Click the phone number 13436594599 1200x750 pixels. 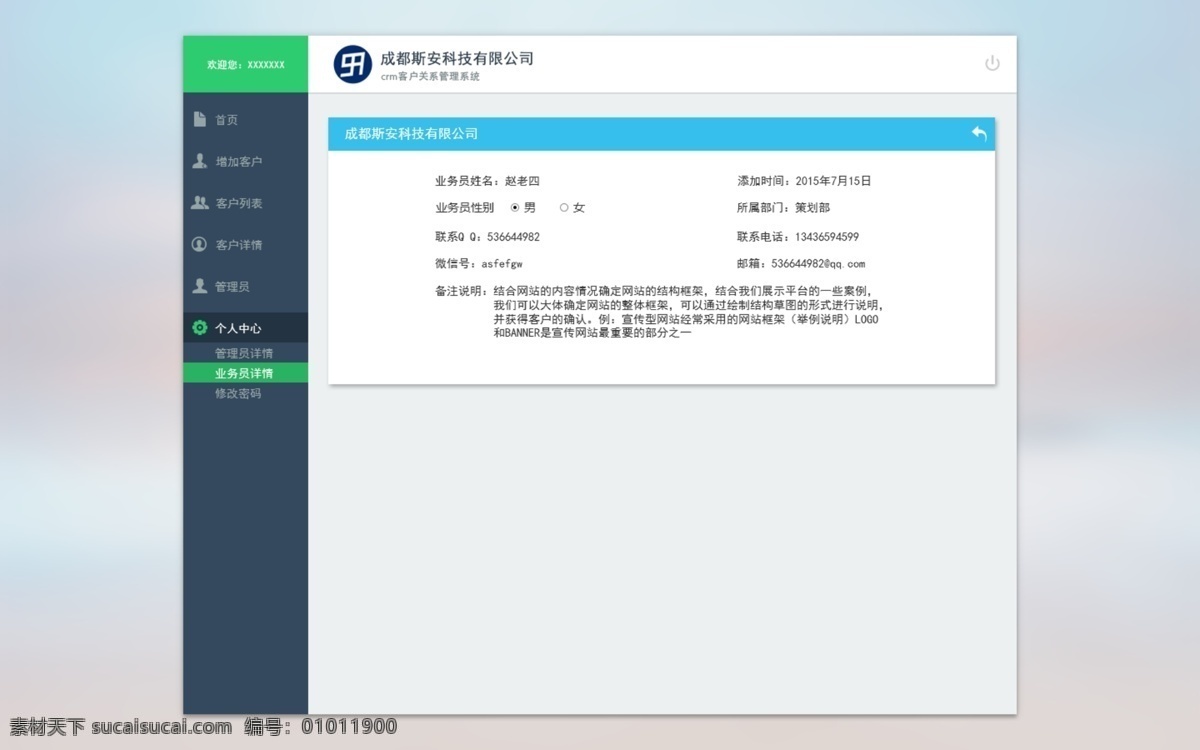(x=827, y=237)
